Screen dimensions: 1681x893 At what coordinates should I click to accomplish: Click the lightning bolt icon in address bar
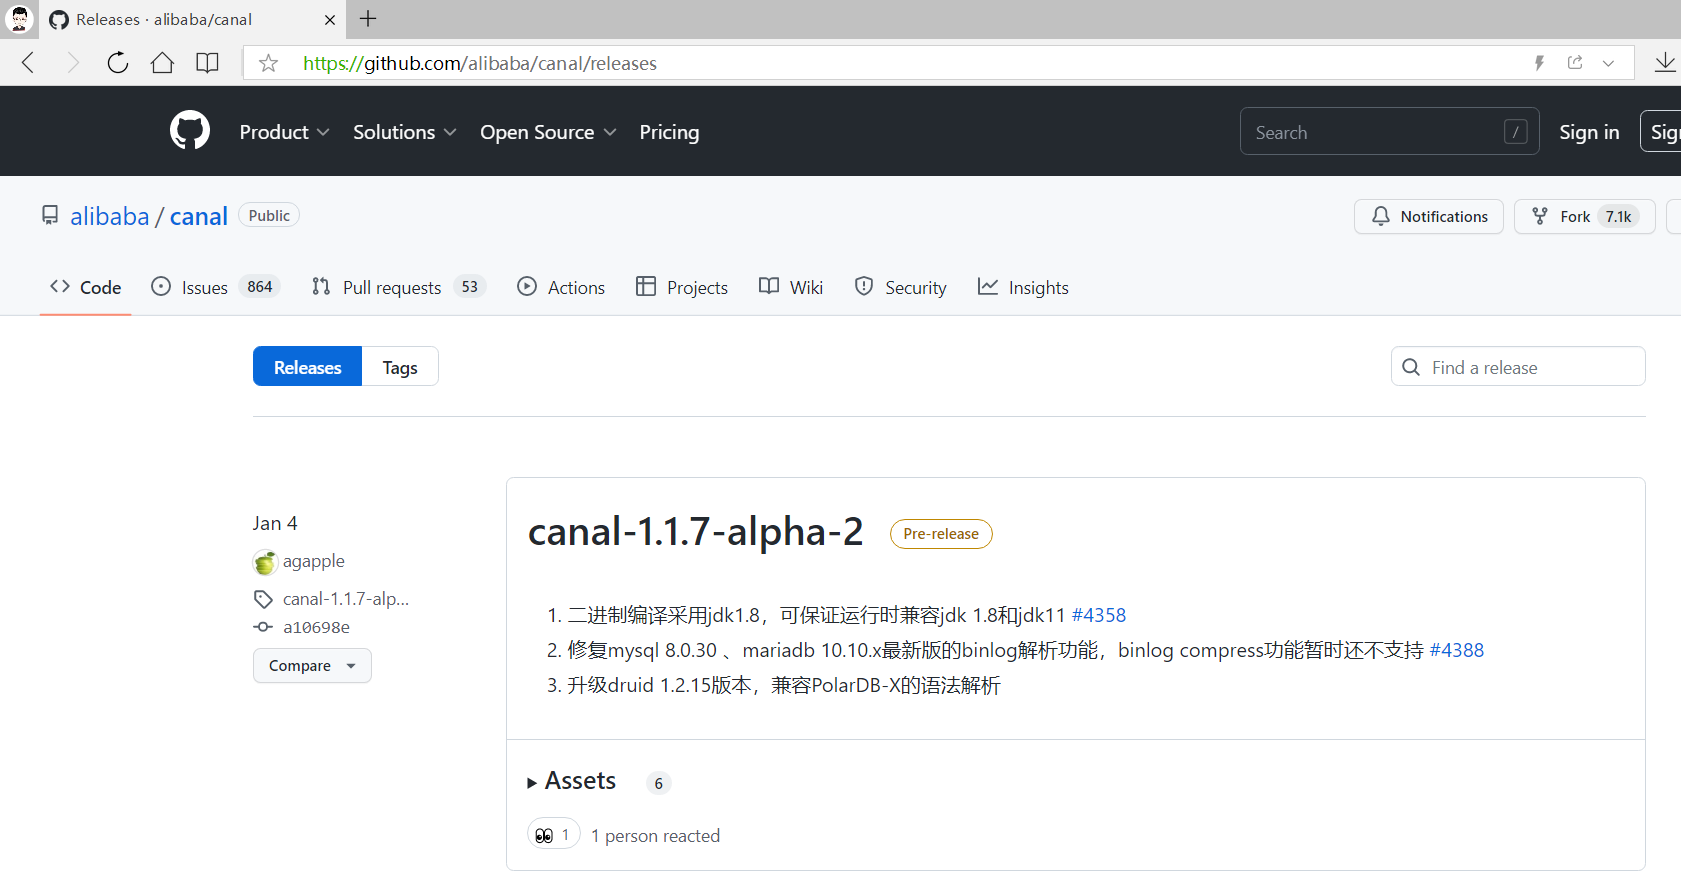coord(1540,63)
